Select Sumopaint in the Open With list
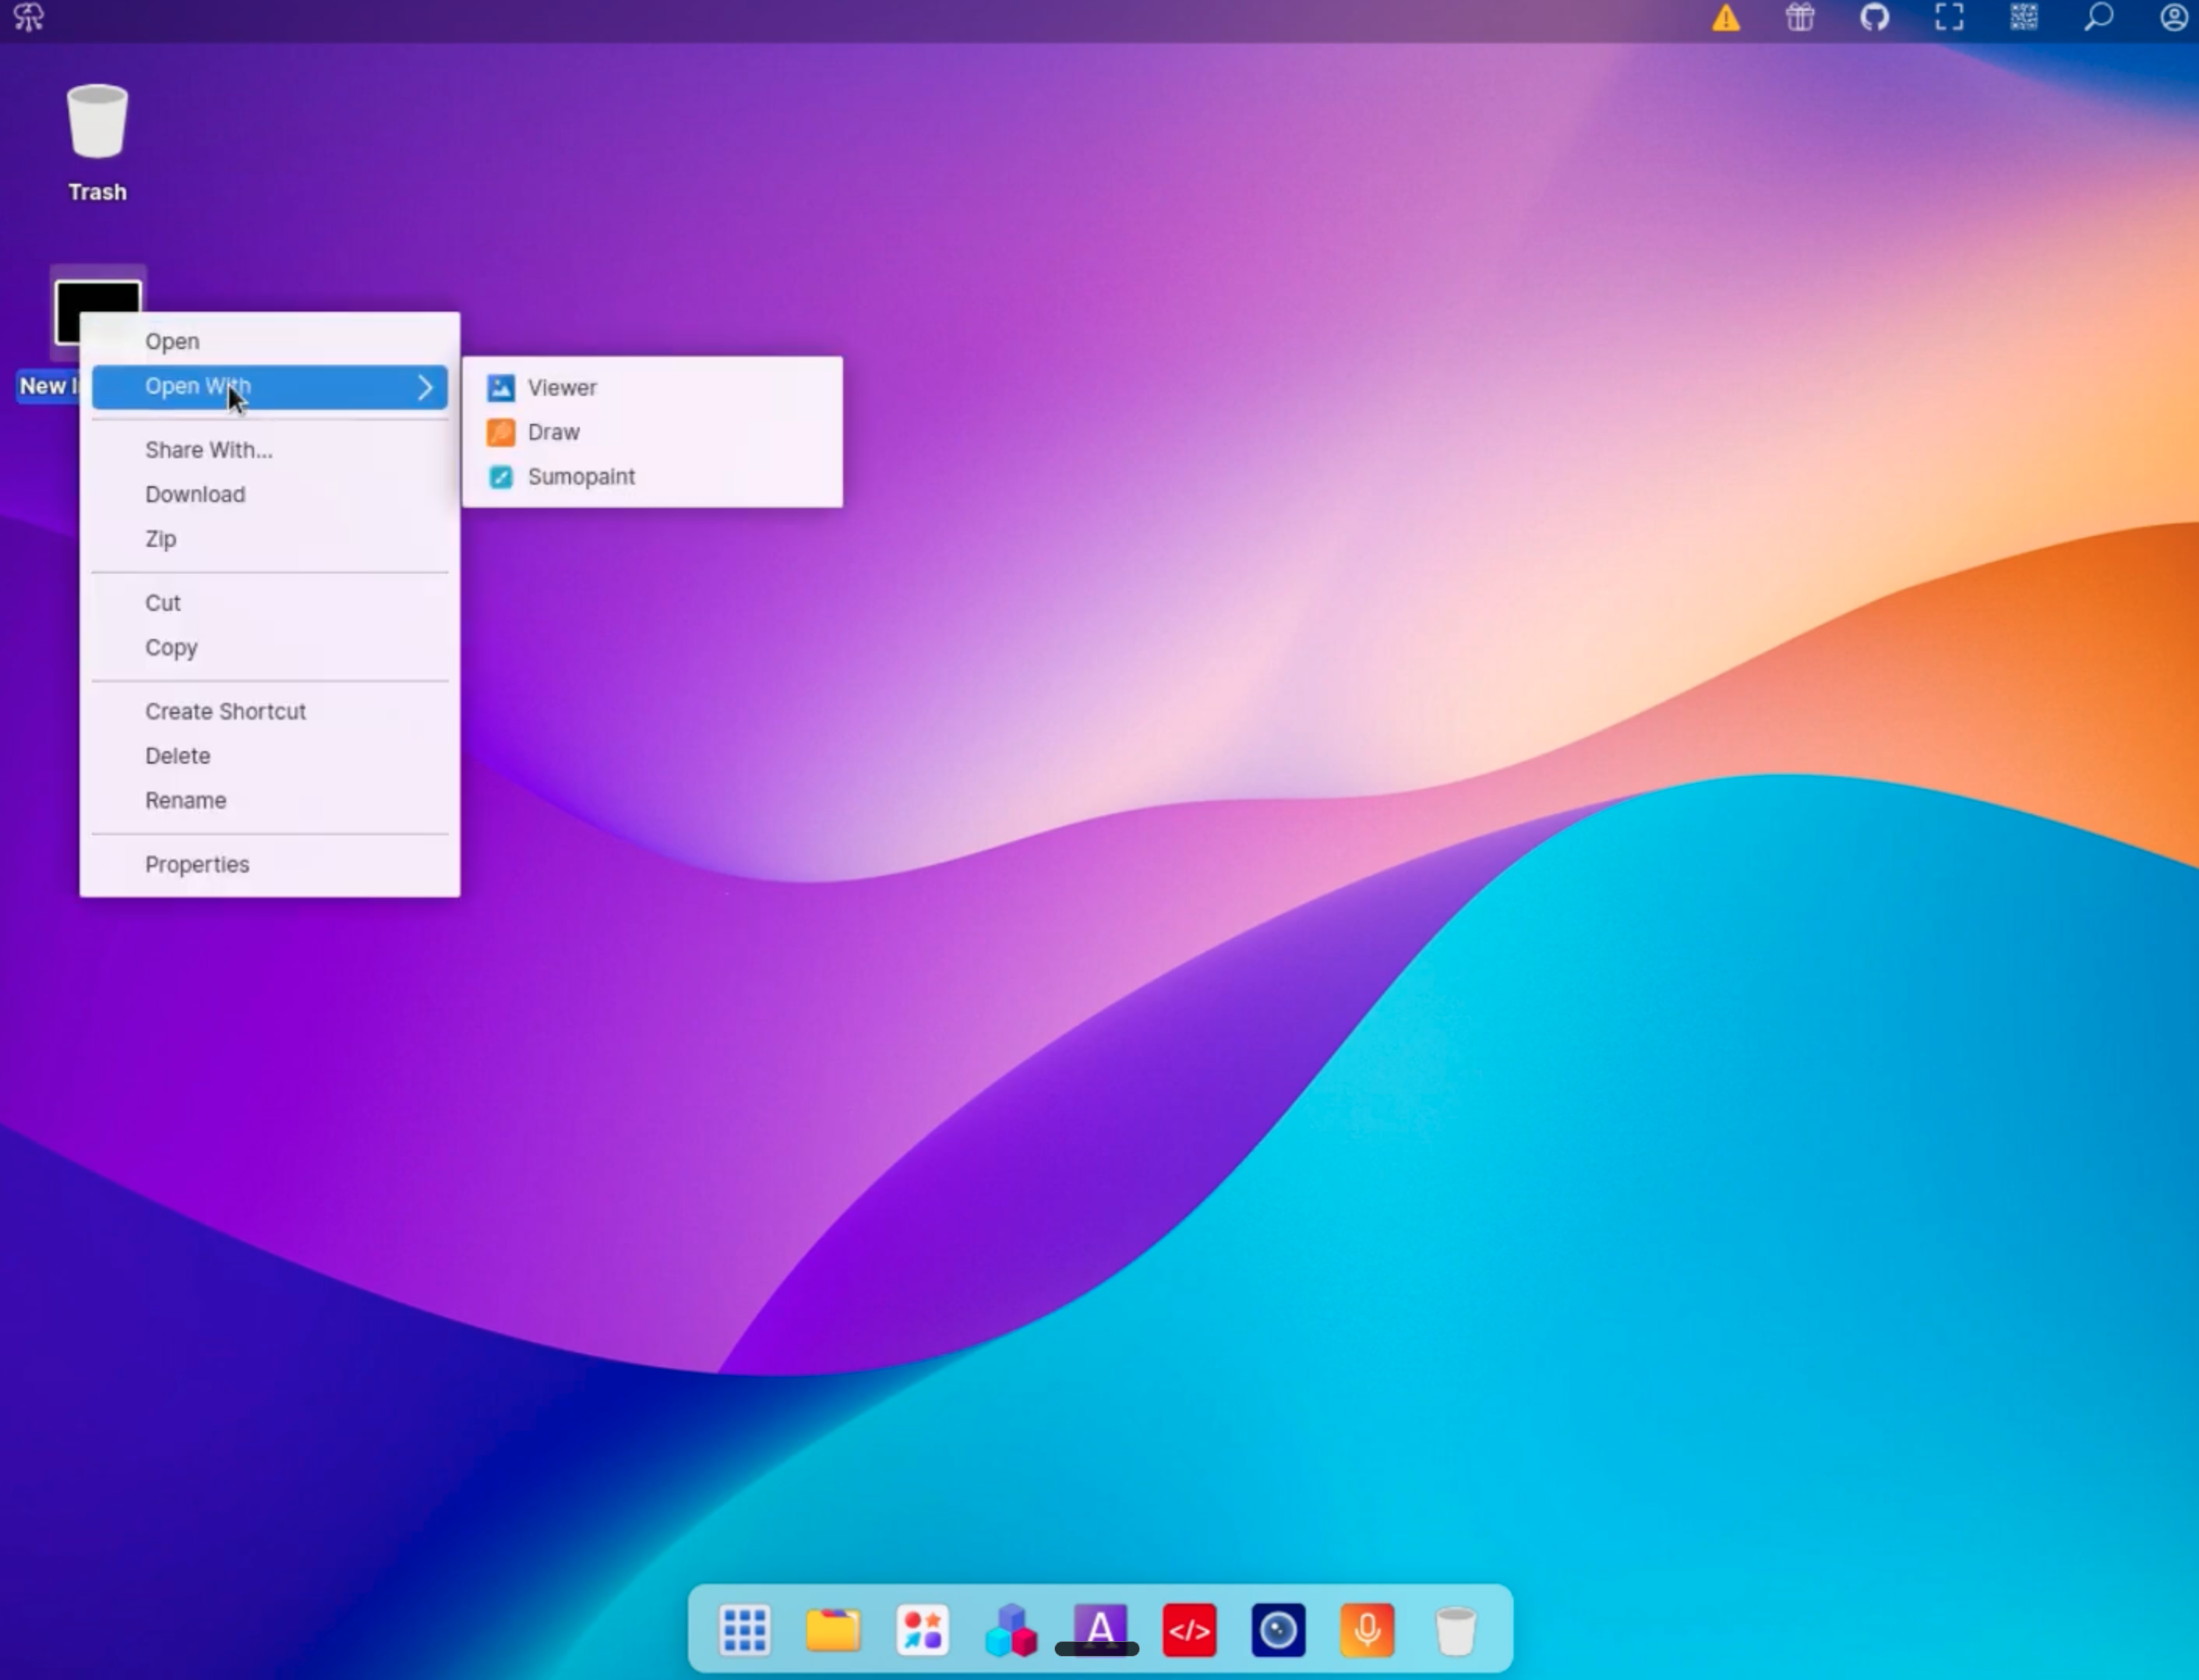Viewport: 2199px width, 1680px height. point(581,477)
